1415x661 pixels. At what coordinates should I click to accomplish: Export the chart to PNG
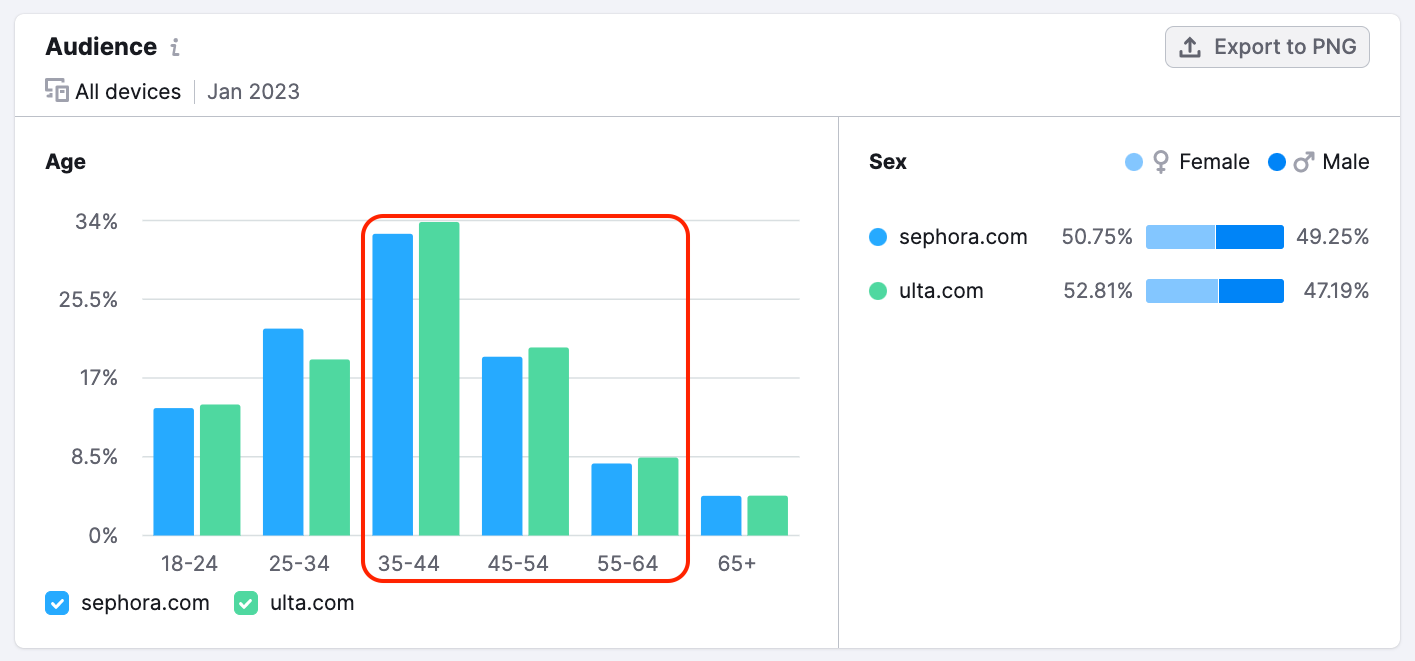pos(1267,47)
